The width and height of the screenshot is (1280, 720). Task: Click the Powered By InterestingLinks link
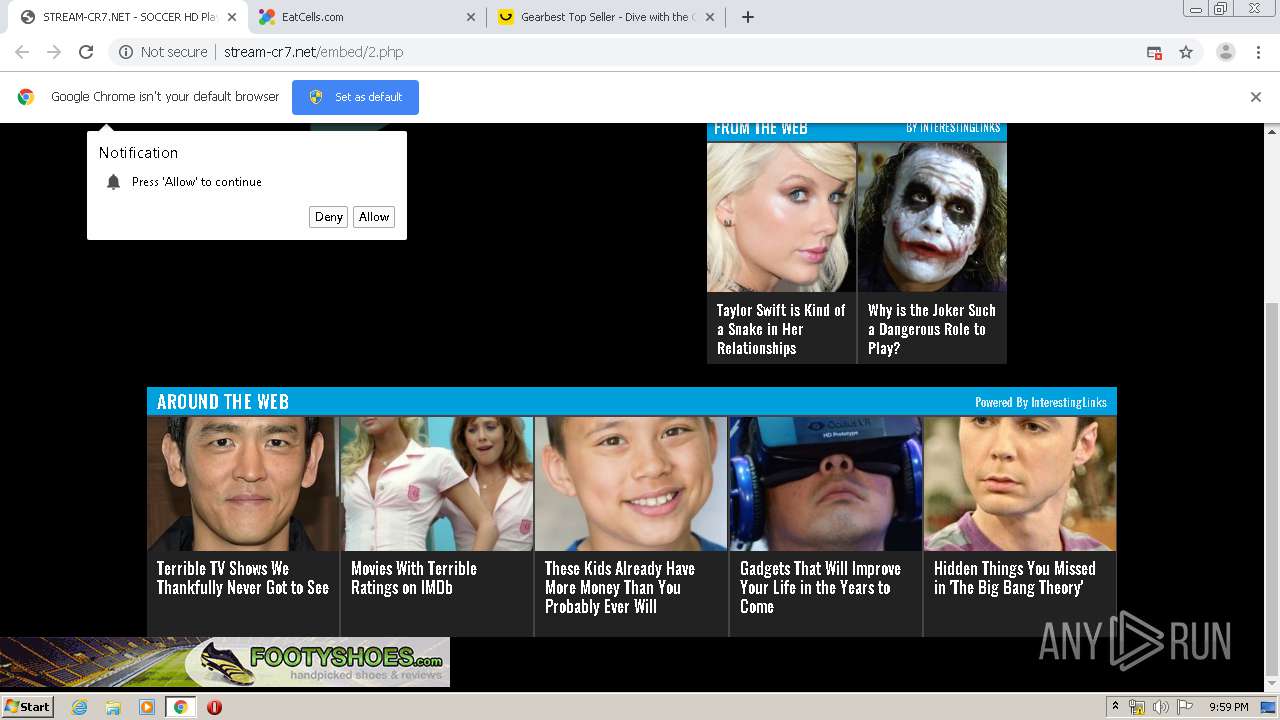tap(1041, 402)
